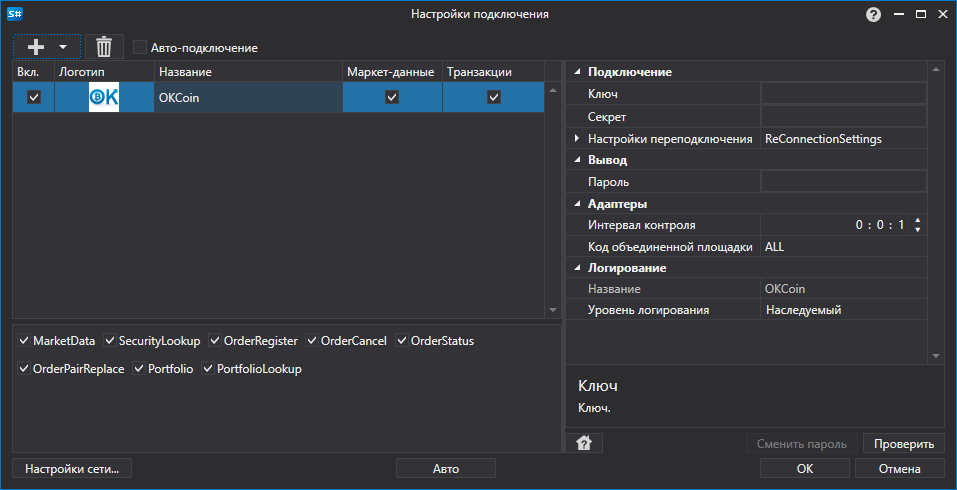Image resolution: width=957 pixels, height=490 pixels.
Task: Open Настройки сети... button
Action: [x=72, y=469]
